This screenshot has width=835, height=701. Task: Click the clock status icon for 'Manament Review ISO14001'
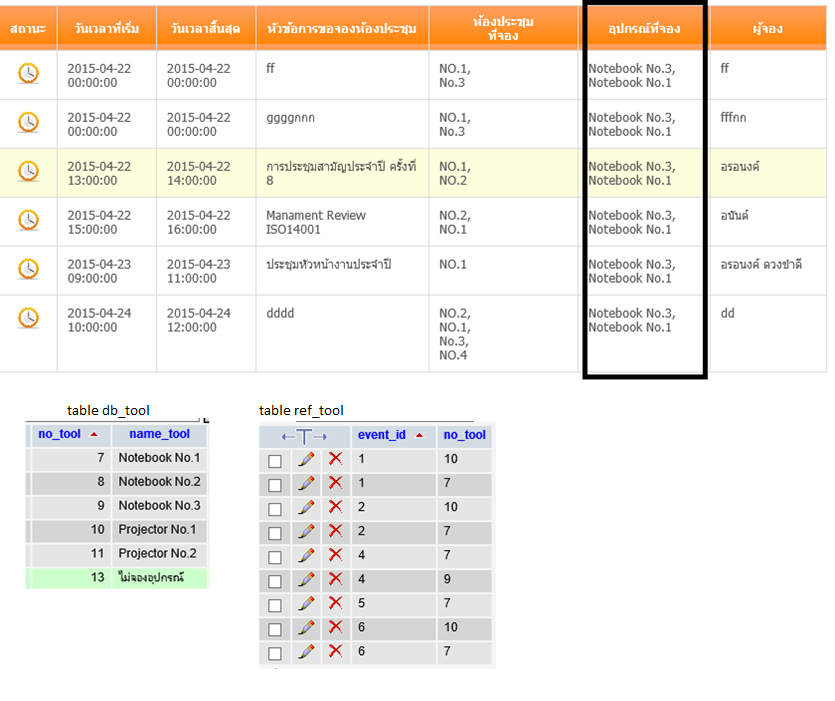(29, 220)
